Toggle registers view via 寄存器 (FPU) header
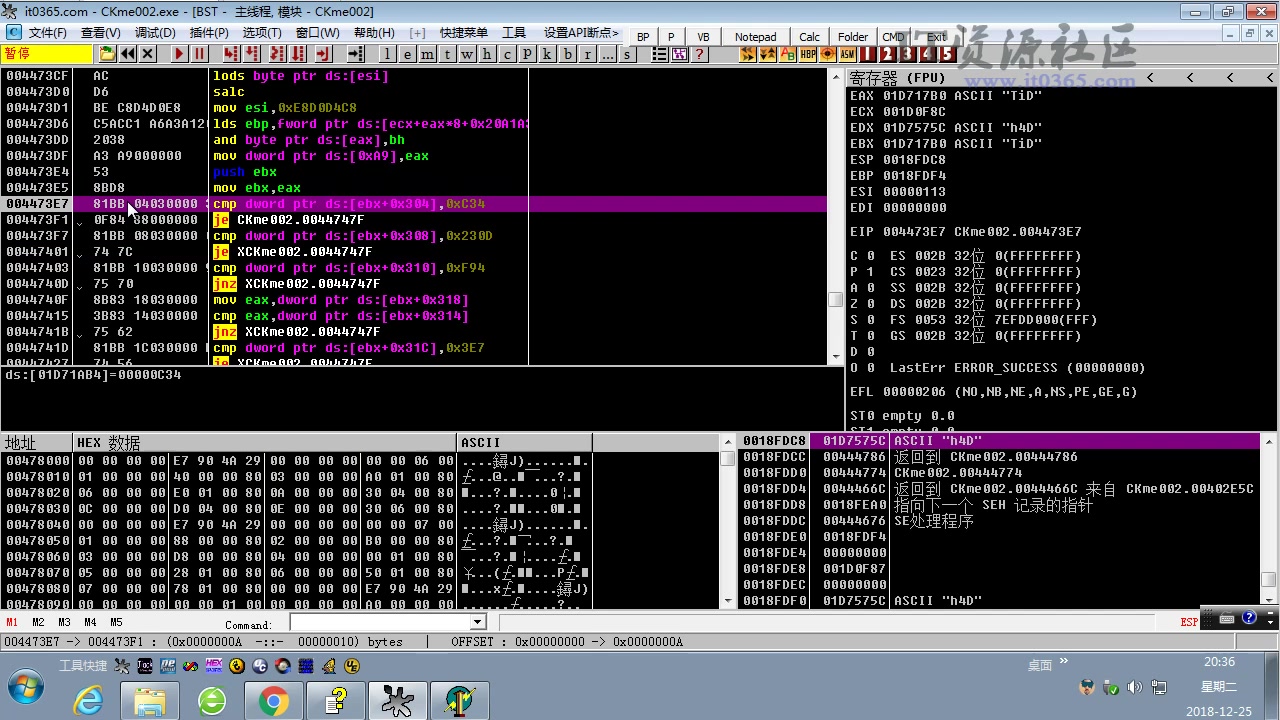 pos(898,77)
